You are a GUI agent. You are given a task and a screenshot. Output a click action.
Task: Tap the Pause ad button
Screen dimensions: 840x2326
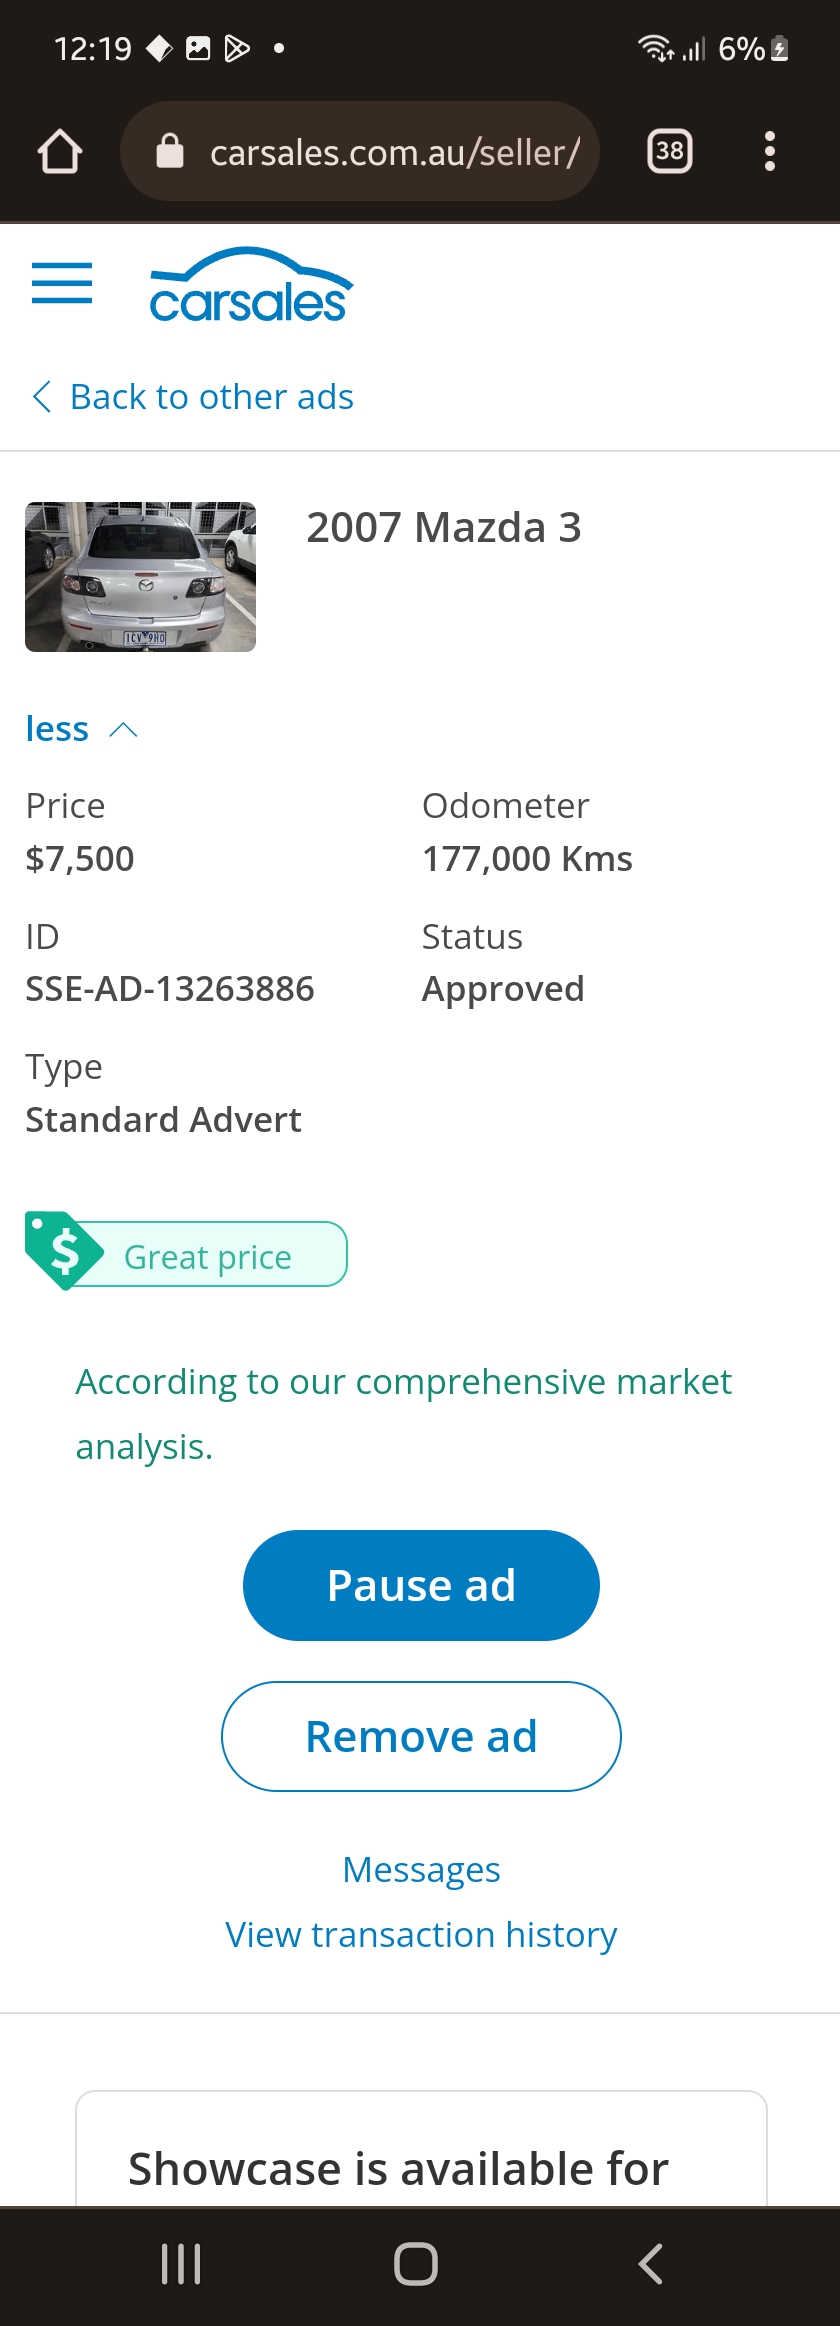421,1585
